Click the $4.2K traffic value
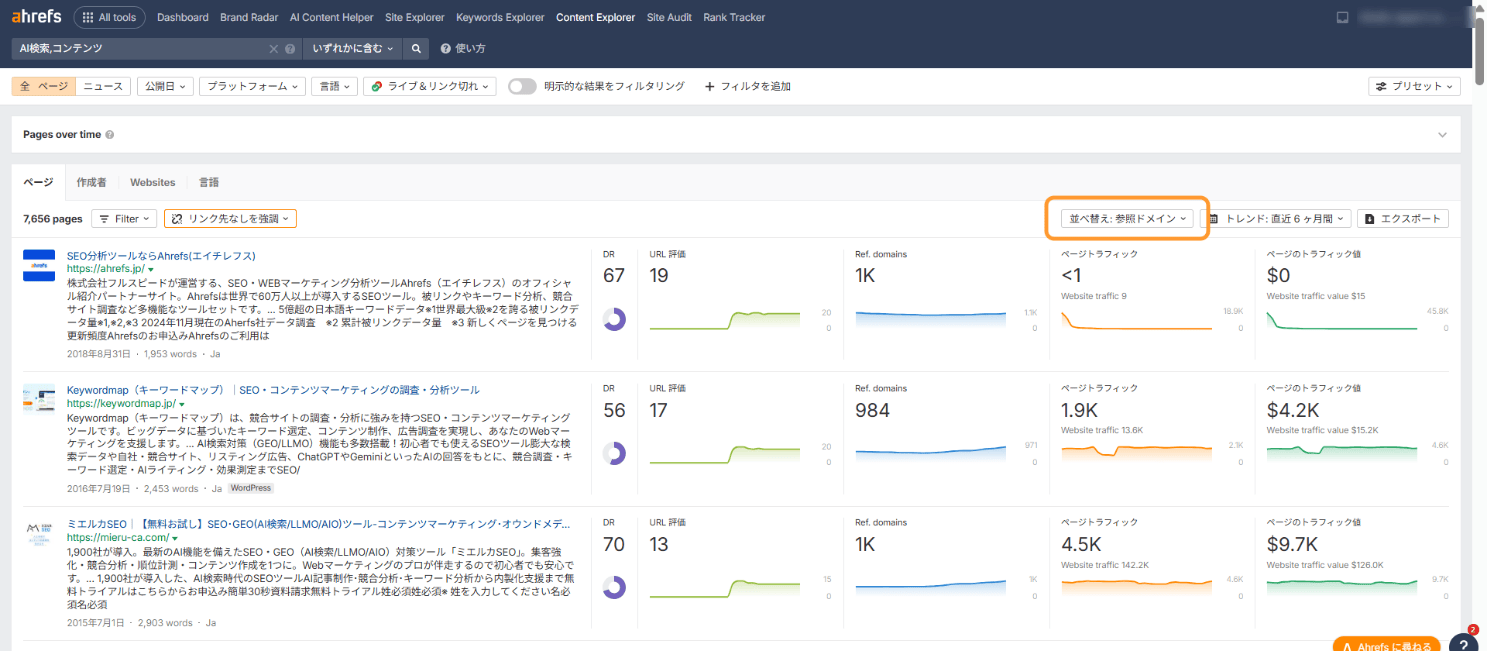1487x651 pixels. (x=1293, y=410)
